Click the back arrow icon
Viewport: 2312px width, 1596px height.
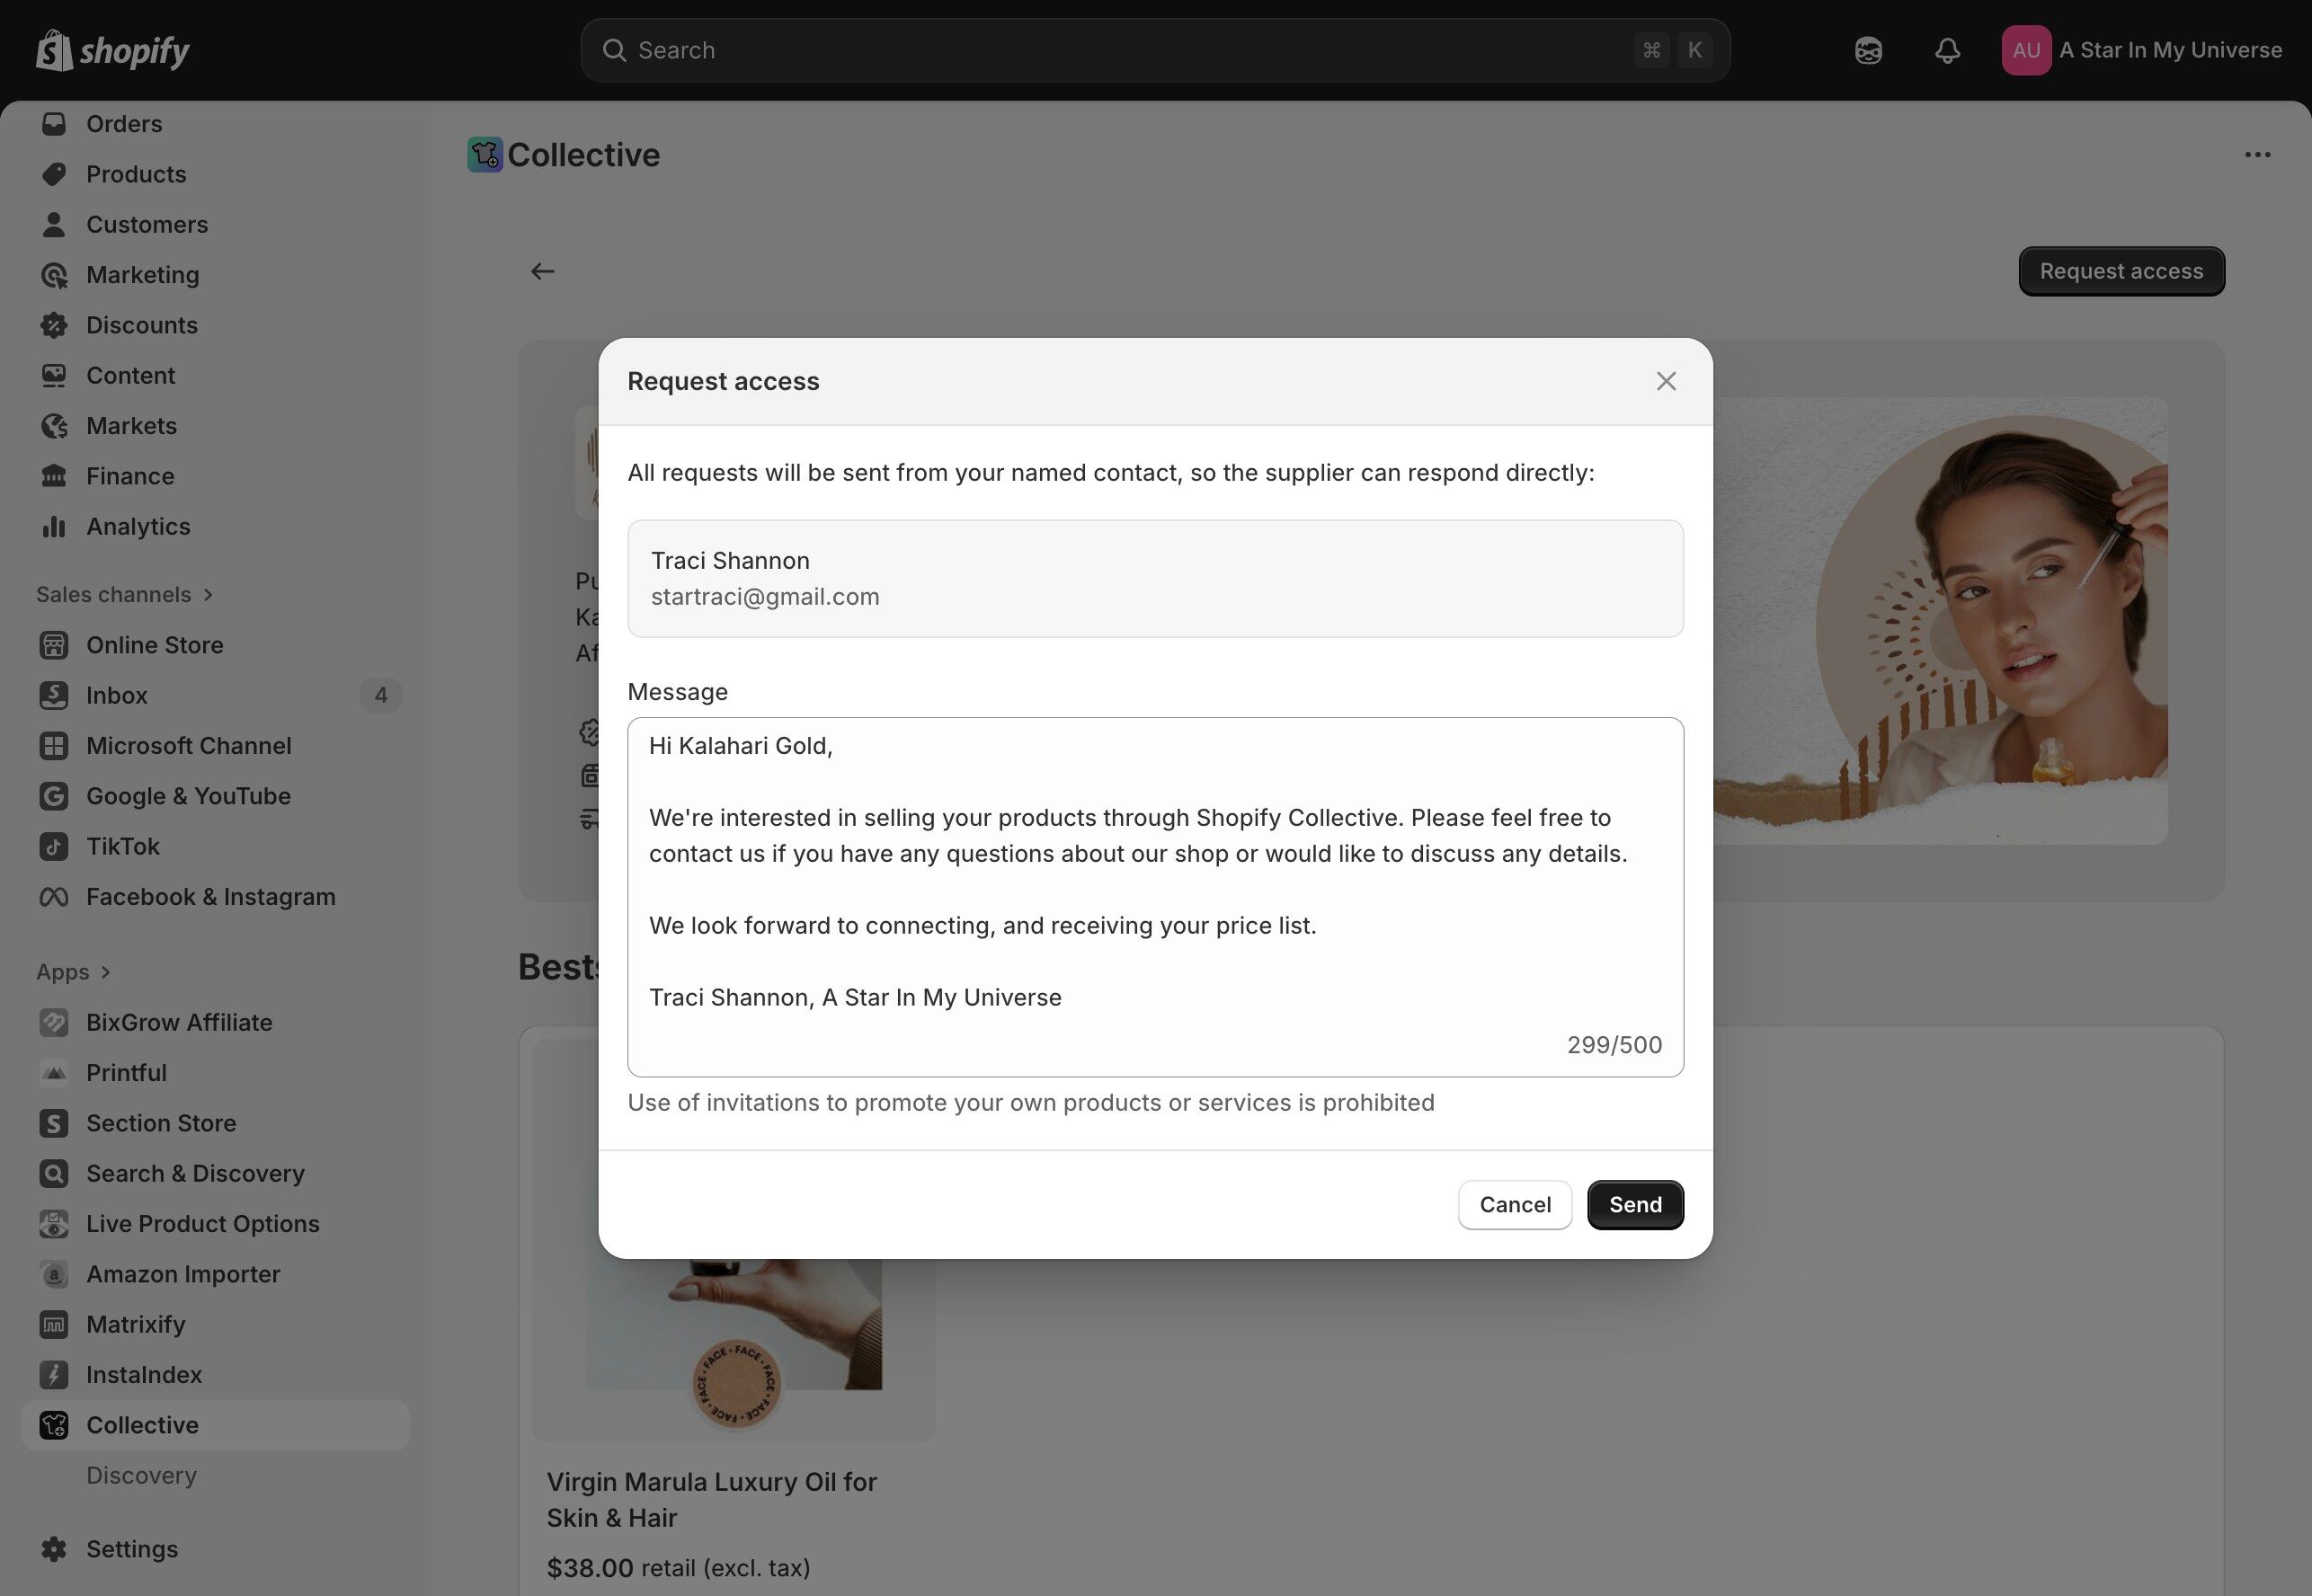tap(542, 271)
